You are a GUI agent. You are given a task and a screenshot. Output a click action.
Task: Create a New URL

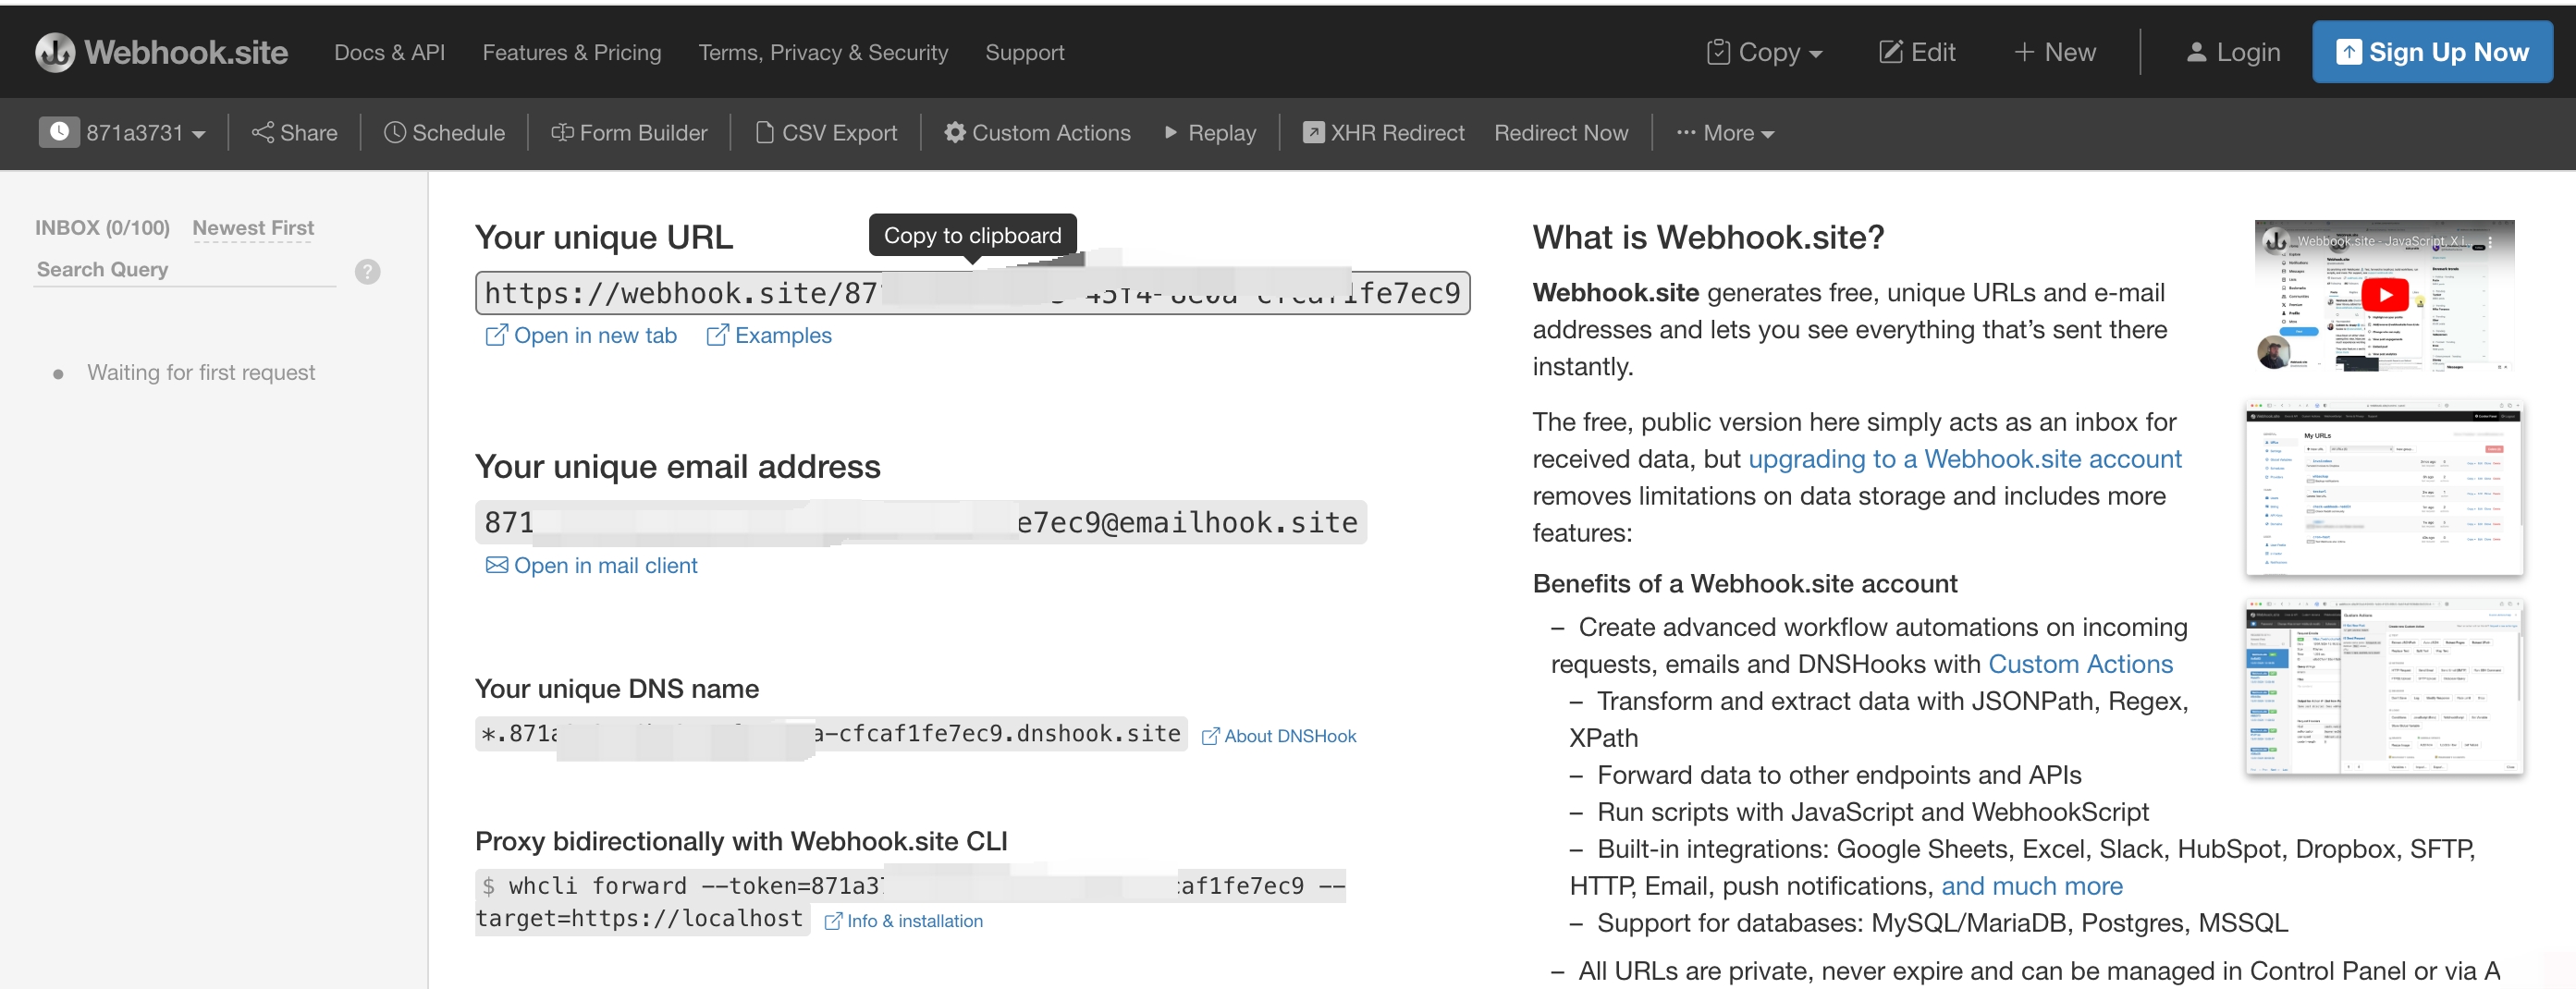tap(2054, 52)
